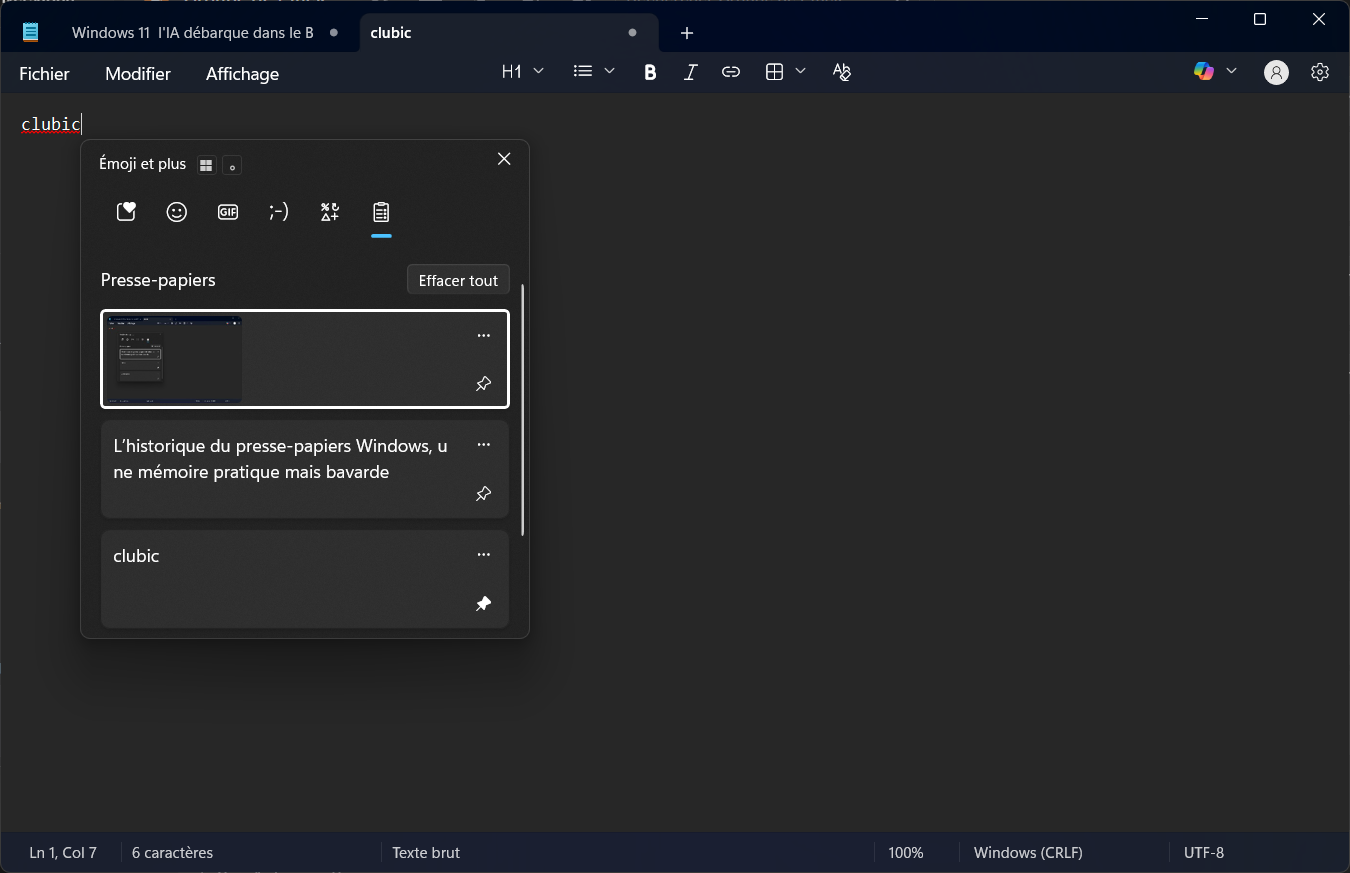Image resolution: width=1350 pixels, height=873 pixels.
Task: Insert a link using toolbar icon
Action: 731,72
